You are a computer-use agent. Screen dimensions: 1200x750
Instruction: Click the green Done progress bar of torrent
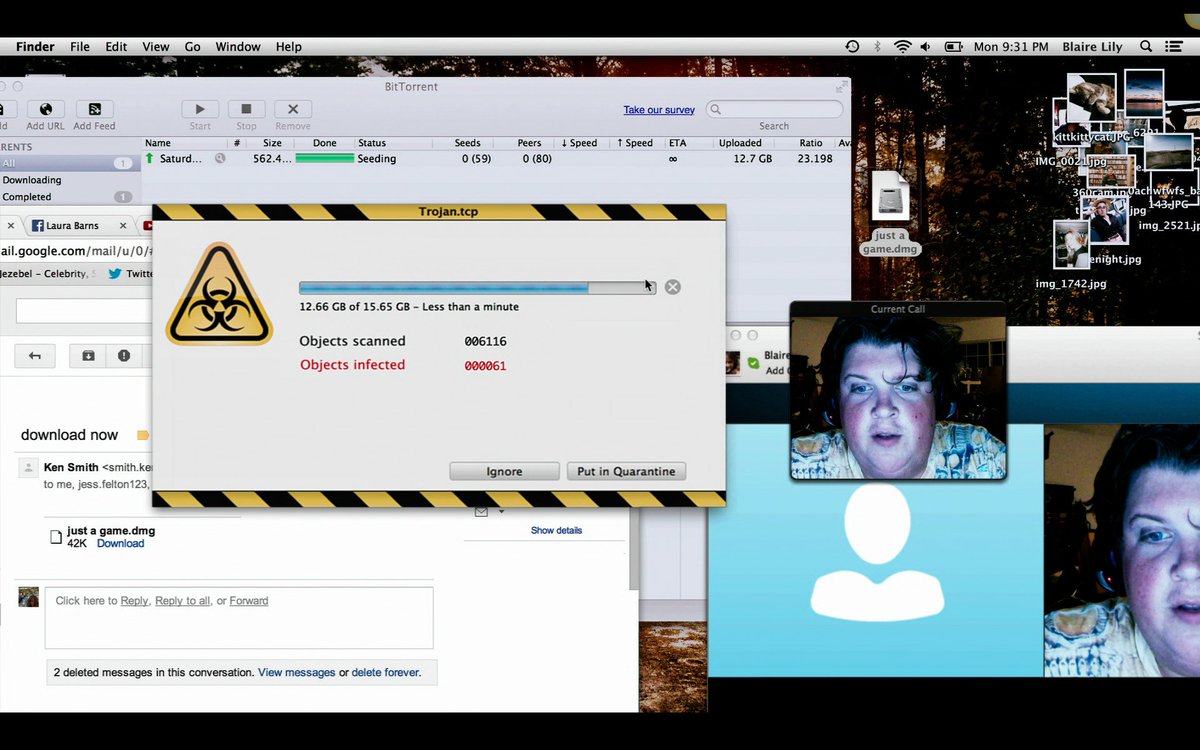click(x=325, y=158)
